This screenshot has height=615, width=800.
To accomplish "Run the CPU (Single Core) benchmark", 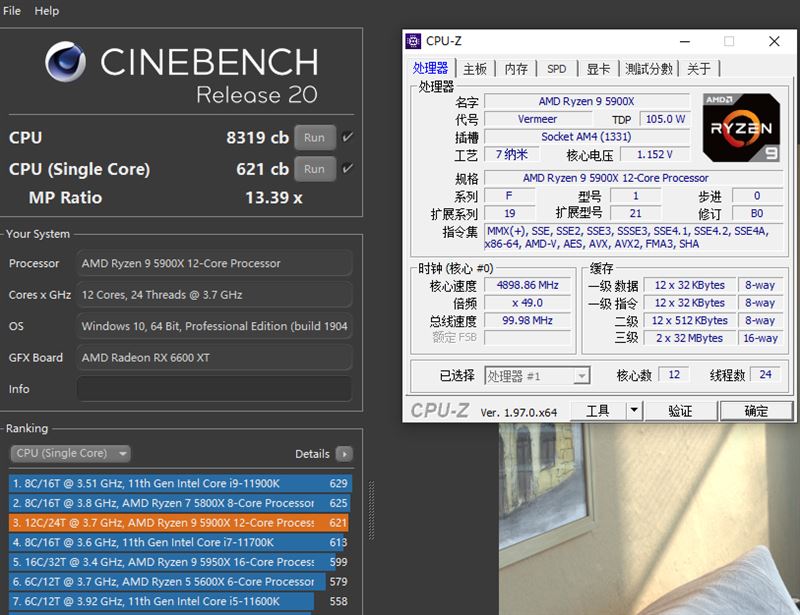I will tap(315, 169).
